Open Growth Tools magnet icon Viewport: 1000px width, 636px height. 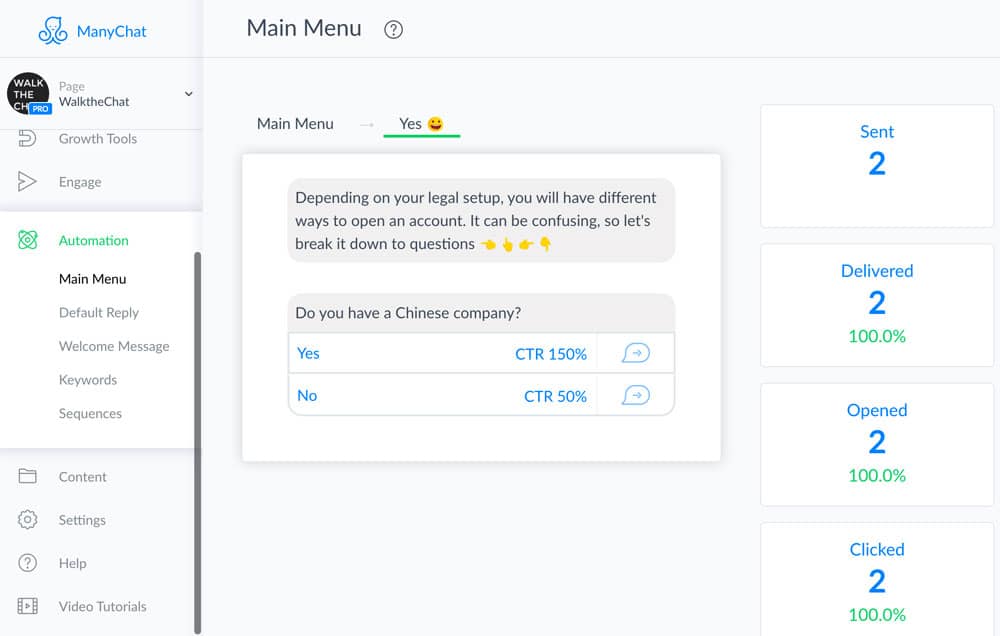coord(28,139)
